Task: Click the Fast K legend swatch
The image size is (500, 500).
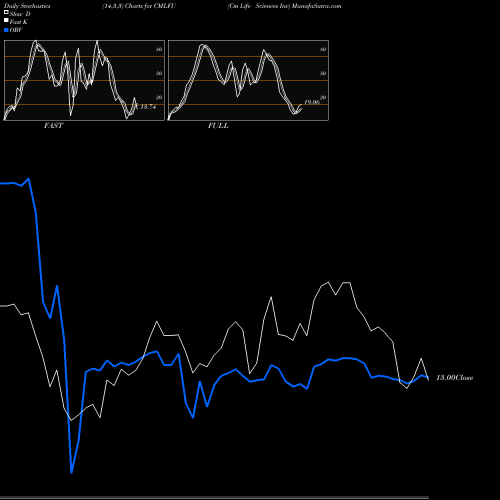Action: (x=6, y=21)
